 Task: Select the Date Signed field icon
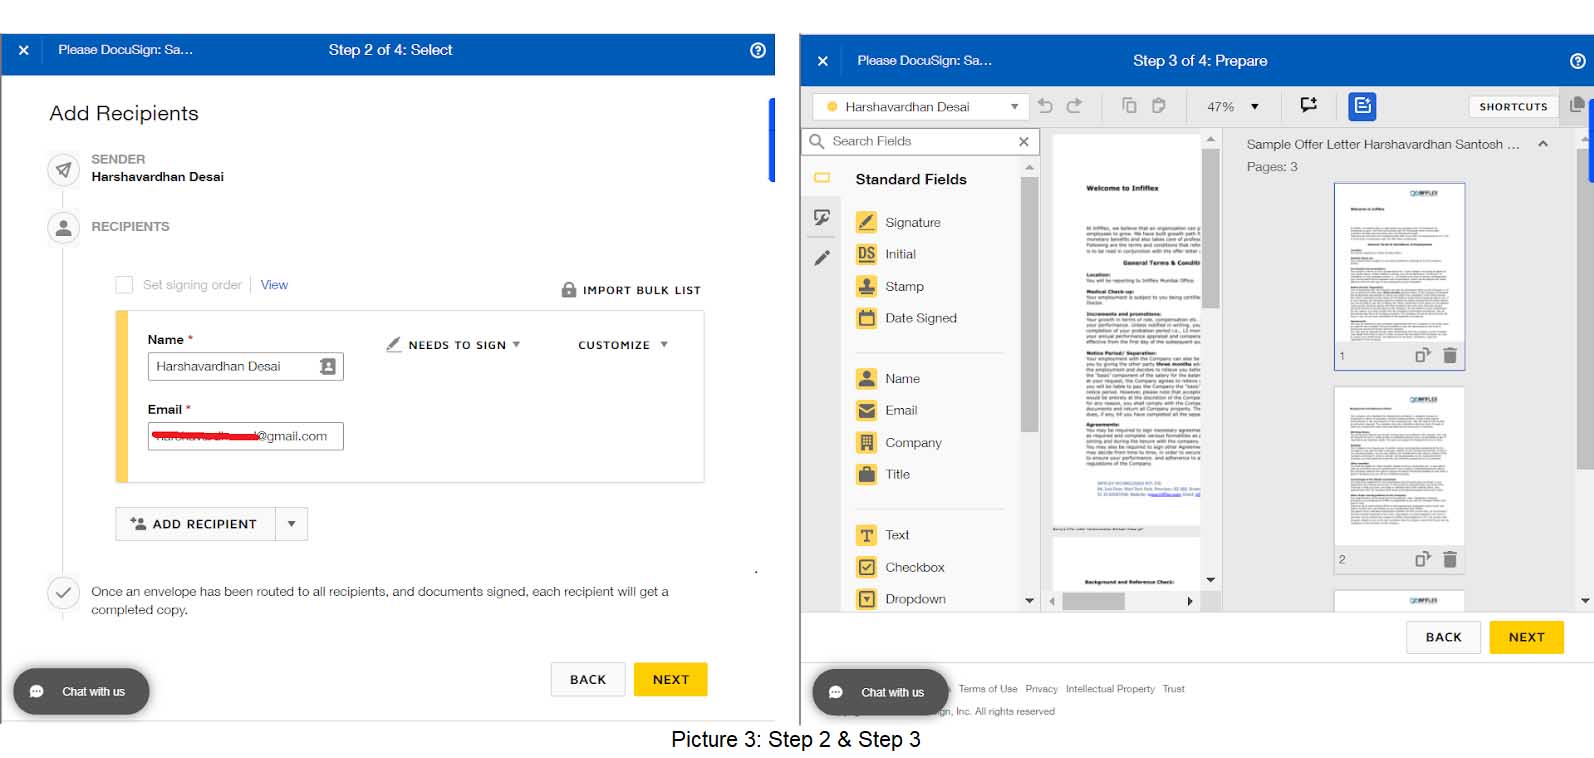[866, 318]
